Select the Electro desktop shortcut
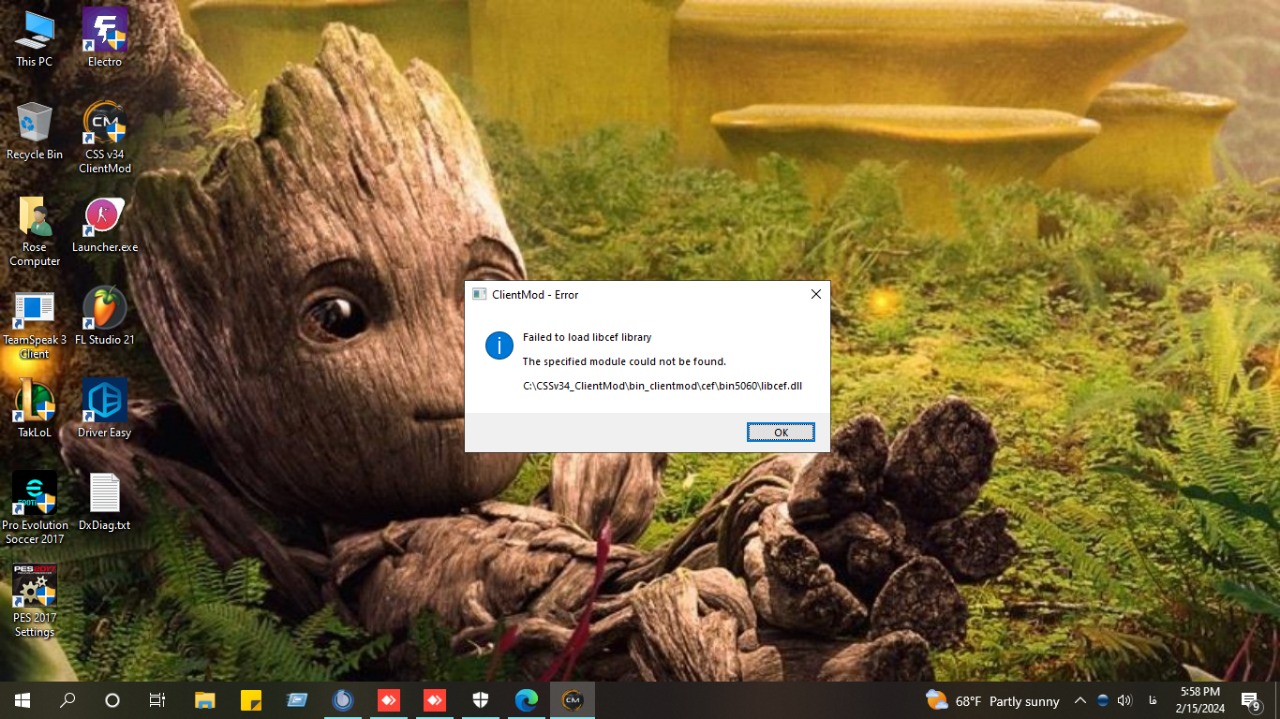The width and height of the screenshot is (1280, 719). point(105,38)
